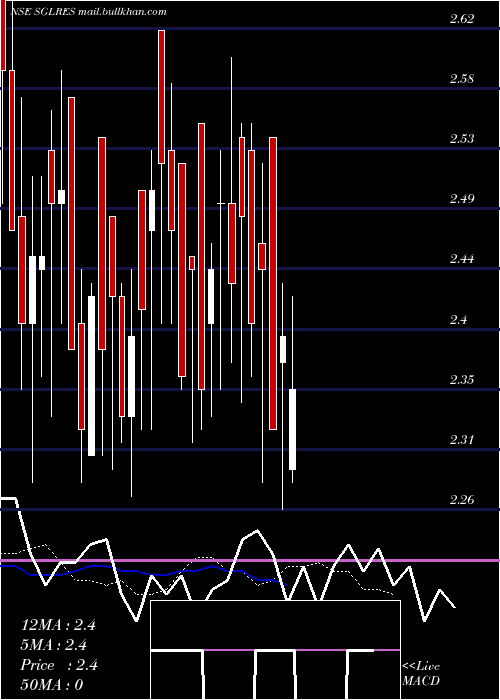
Task: Click the 'Price : 2.4' readout
Action: point(59,665)
